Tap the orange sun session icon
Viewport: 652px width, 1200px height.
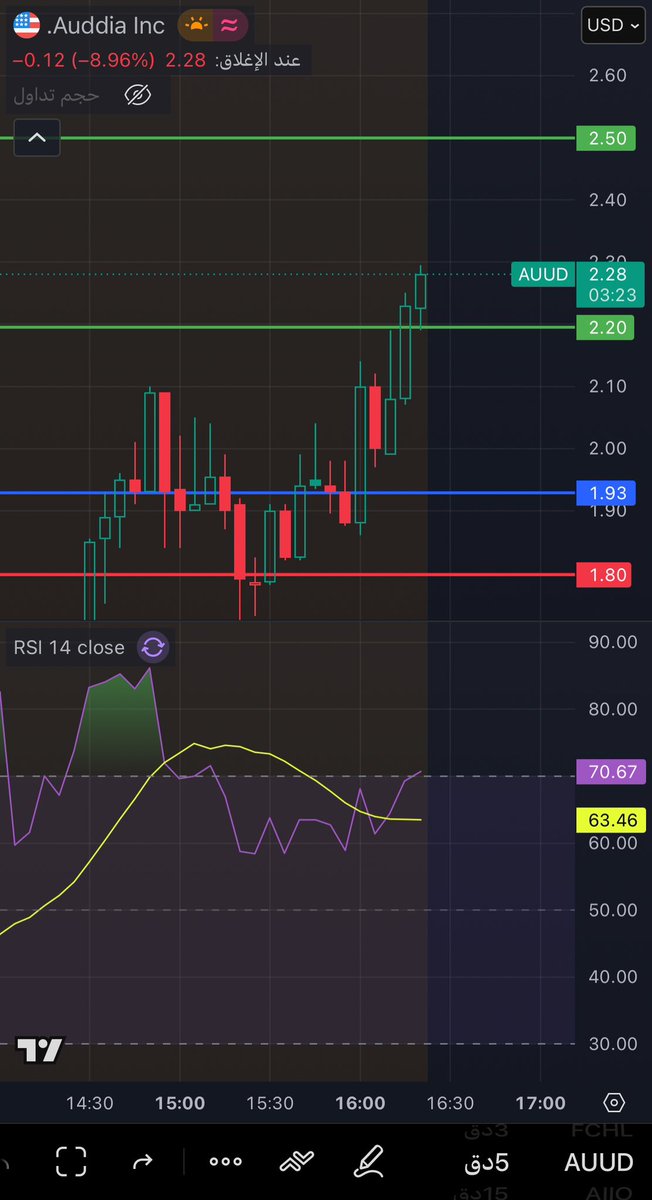(x=194, y=25)
